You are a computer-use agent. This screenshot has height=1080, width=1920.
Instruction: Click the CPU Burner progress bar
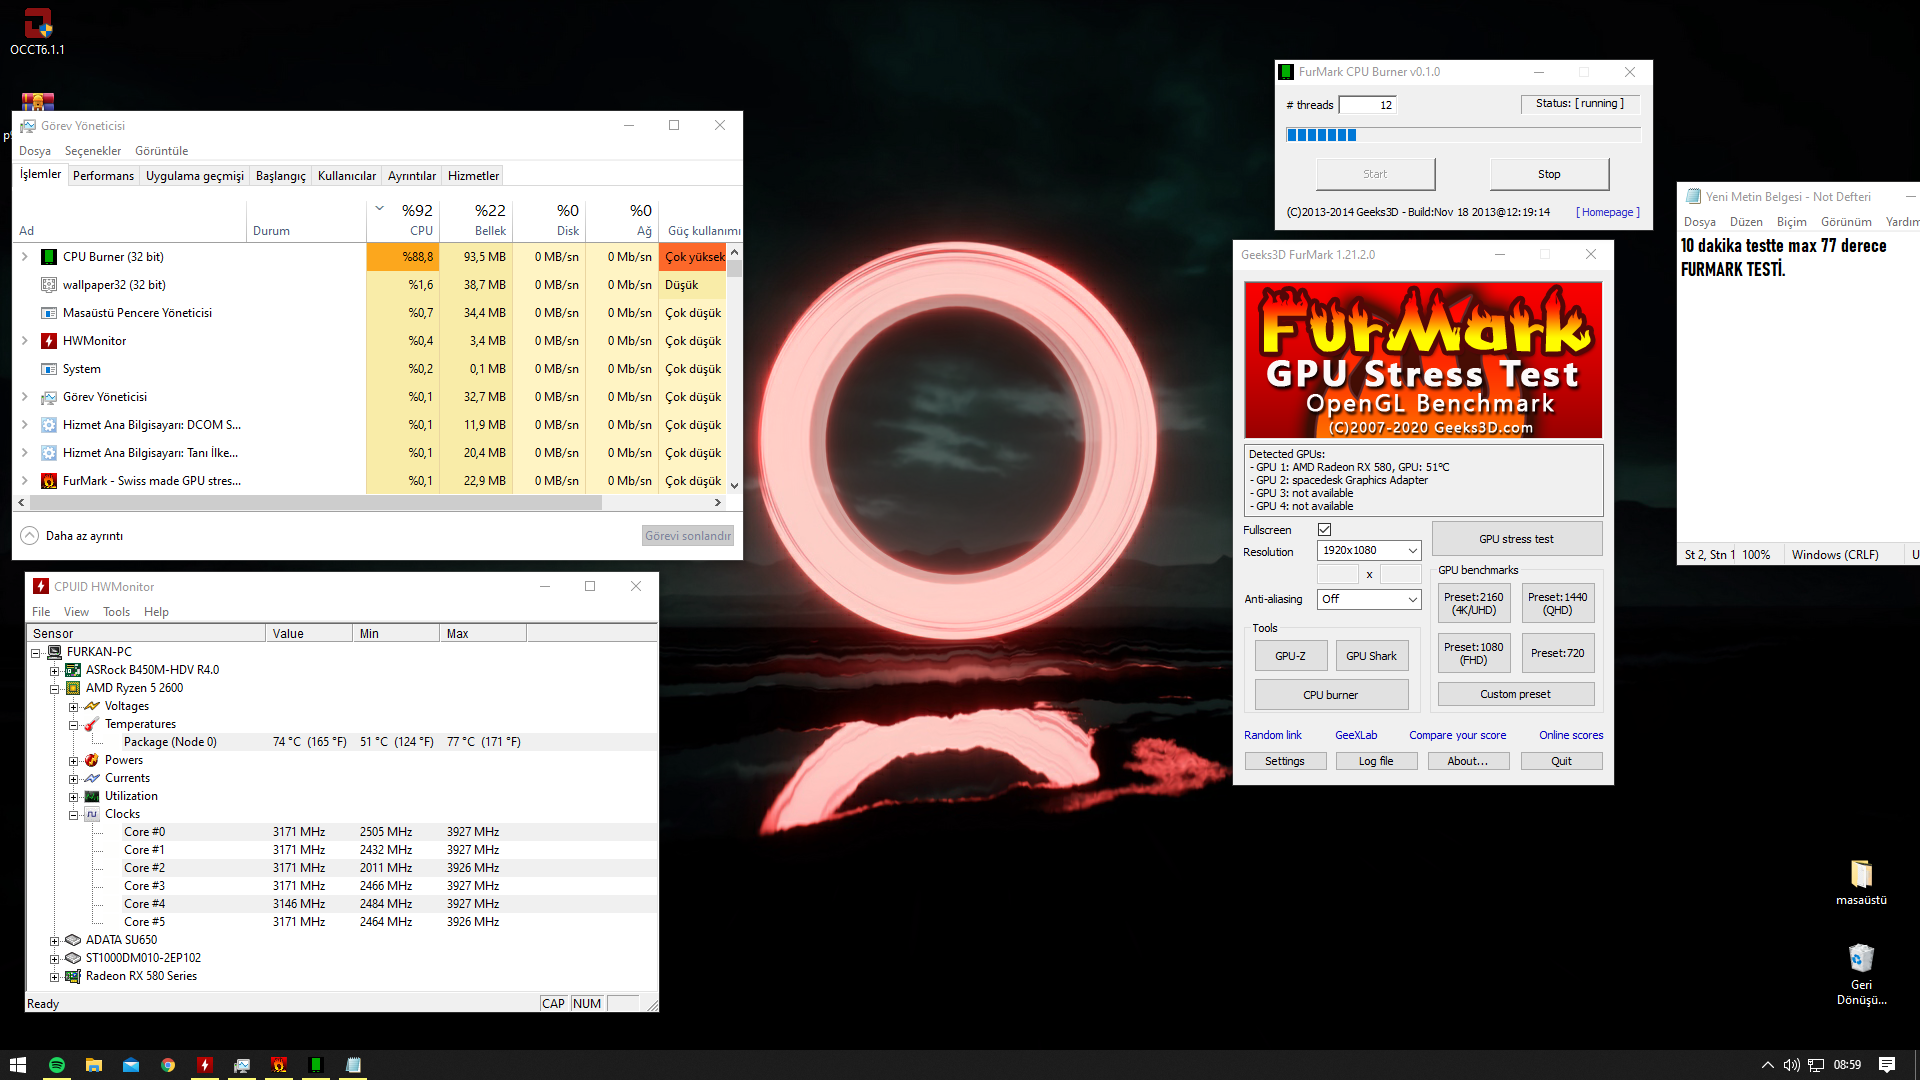(x=1462, y=135)
